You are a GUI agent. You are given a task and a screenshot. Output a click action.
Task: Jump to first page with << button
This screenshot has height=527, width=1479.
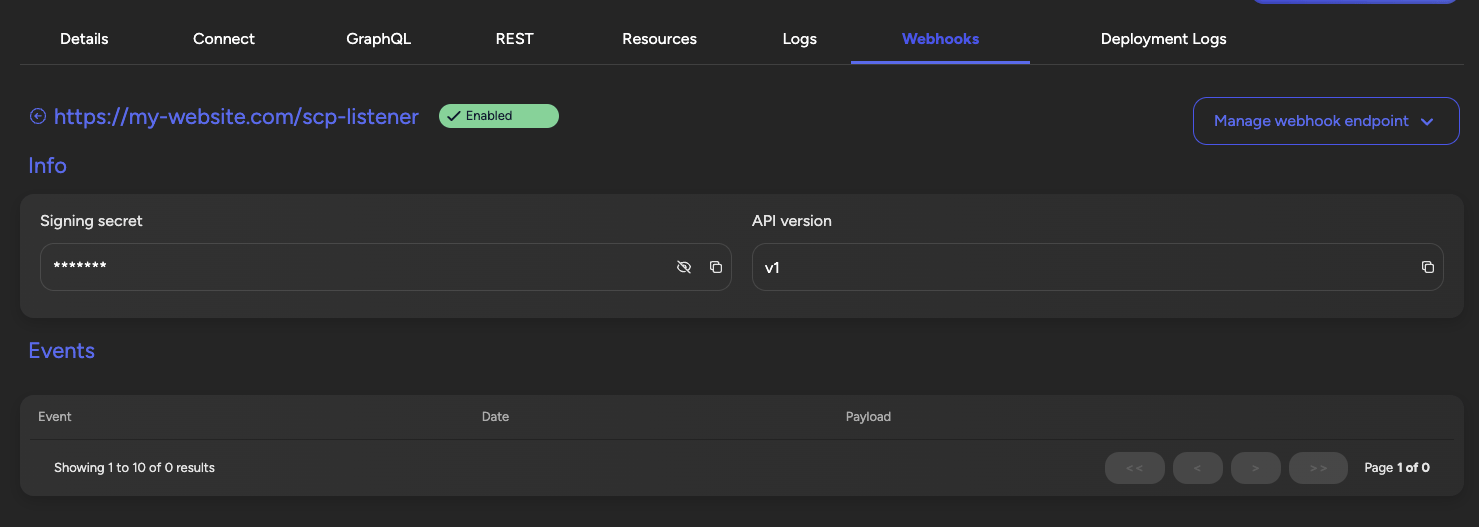pyautogui.click(x=1135, y=468)
